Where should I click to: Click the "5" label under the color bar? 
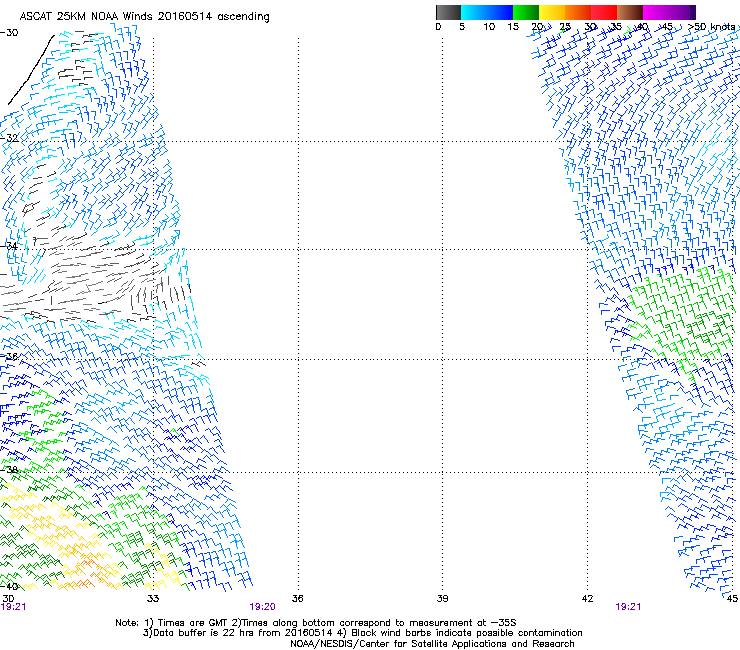point(462,27)
